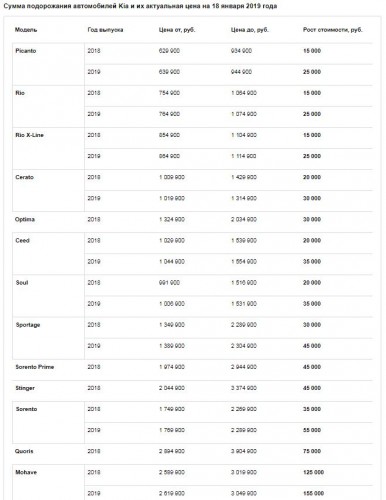The width and height of the screenshot is (386, 500).
Task: Click the table title about Kia prices
Action: coord(140,6)
